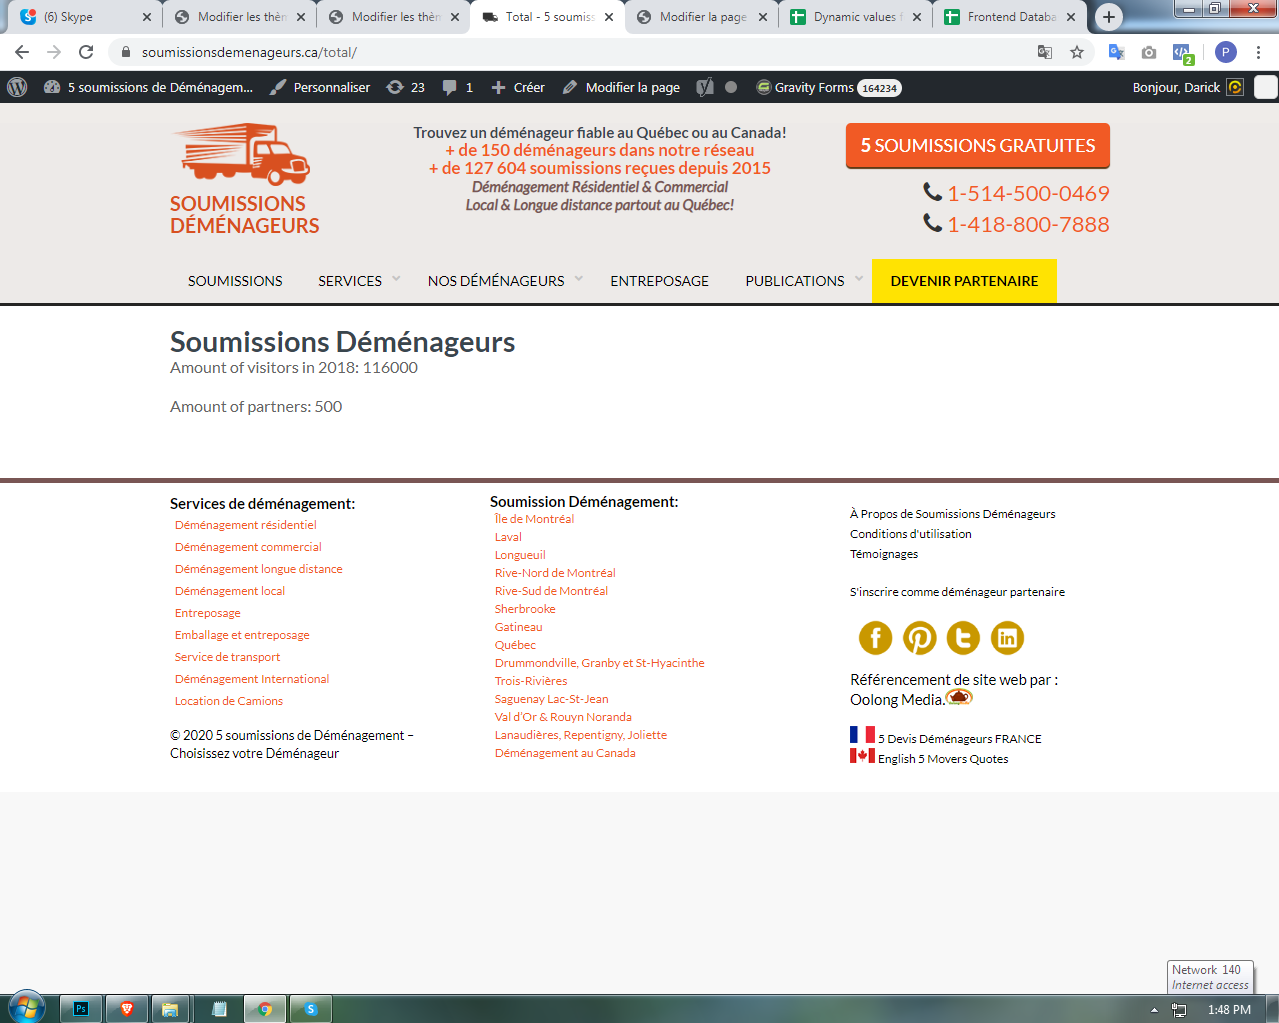Click the Facebook social icon in footer
Viewport: 1279px width, 1023px height.
(875, 637)
